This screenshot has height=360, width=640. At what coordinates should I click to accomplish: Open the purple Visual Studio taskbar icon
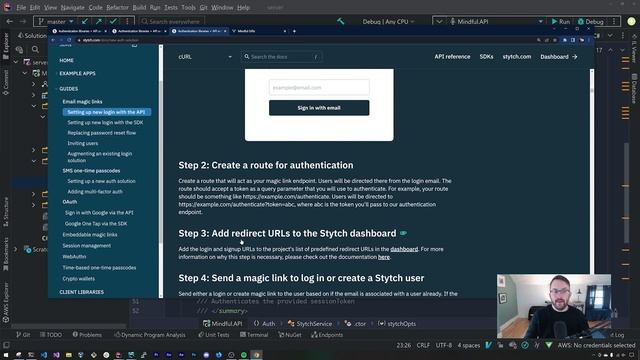(56, 355)
